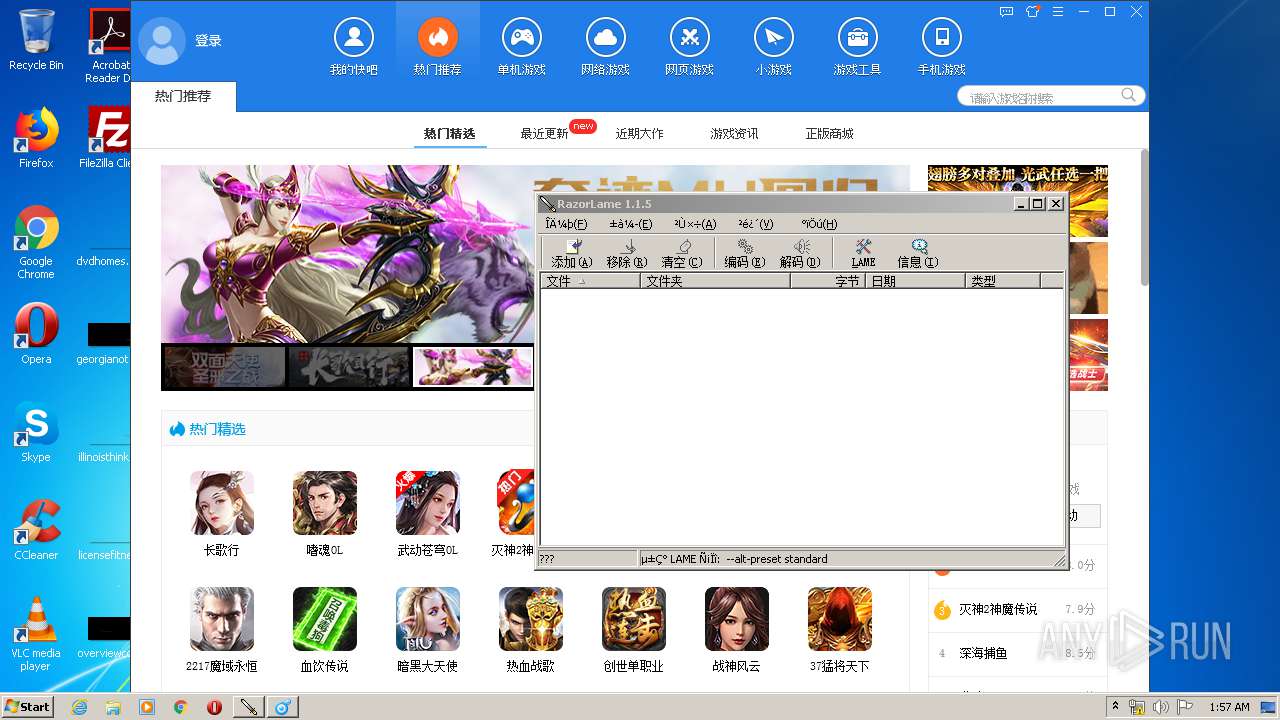
Task: Click the user avatar next to 登录
Action: pyautogui.click(x=162, y=41)
